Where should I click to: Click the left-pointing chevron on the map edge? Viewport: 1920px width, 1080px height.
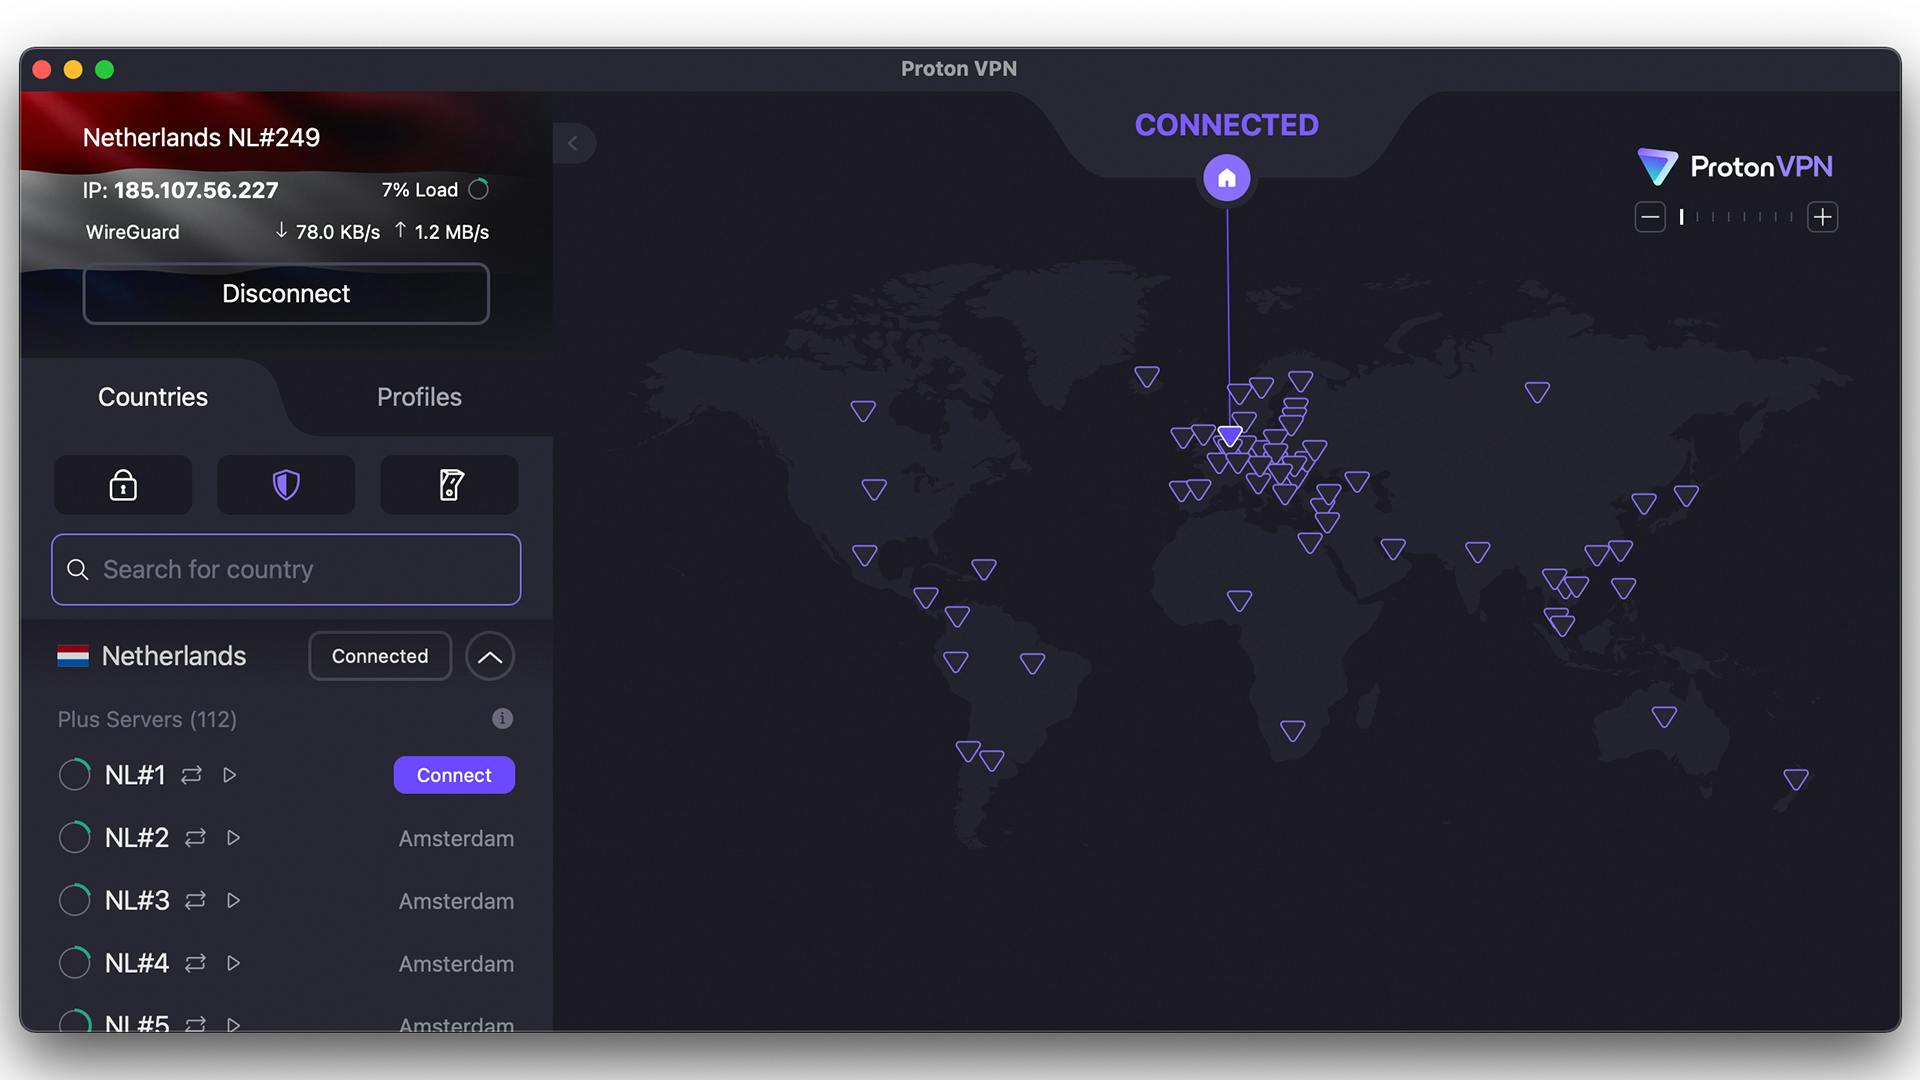[574, 143]
